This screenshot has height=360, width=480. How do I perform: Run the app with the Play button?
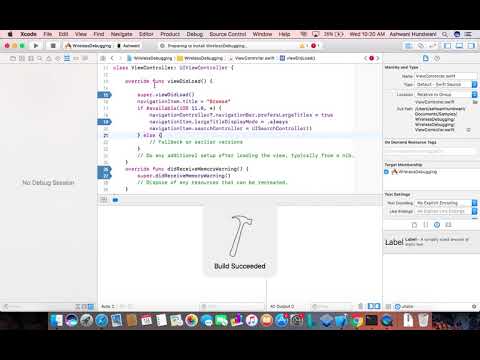(36, 46)
